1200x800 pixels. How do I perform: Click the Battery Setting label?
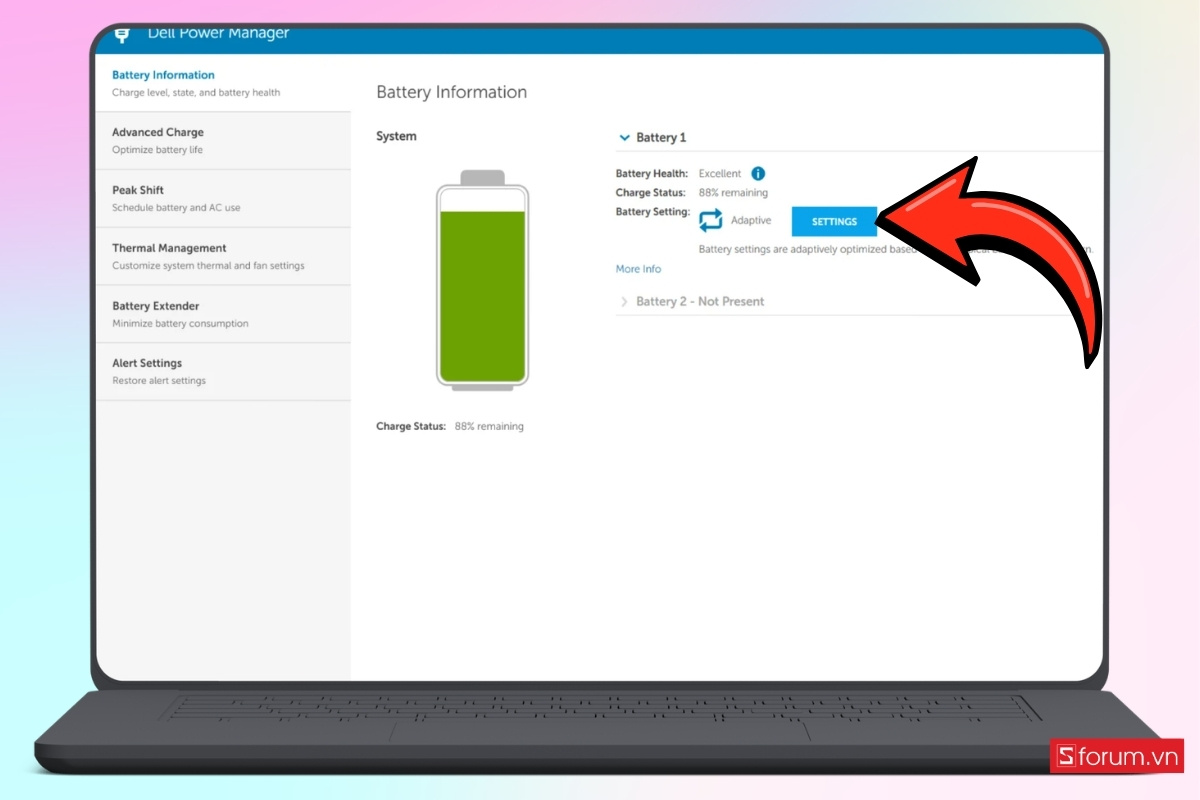pyautogui.click(x=653, y=212)
